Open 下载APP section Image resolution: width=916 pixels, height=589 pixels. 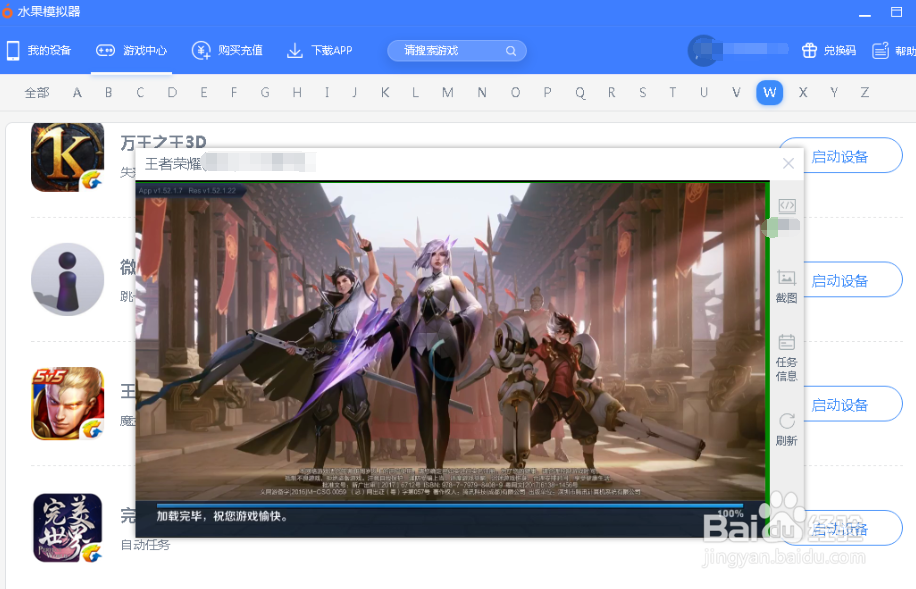(320, 51)
